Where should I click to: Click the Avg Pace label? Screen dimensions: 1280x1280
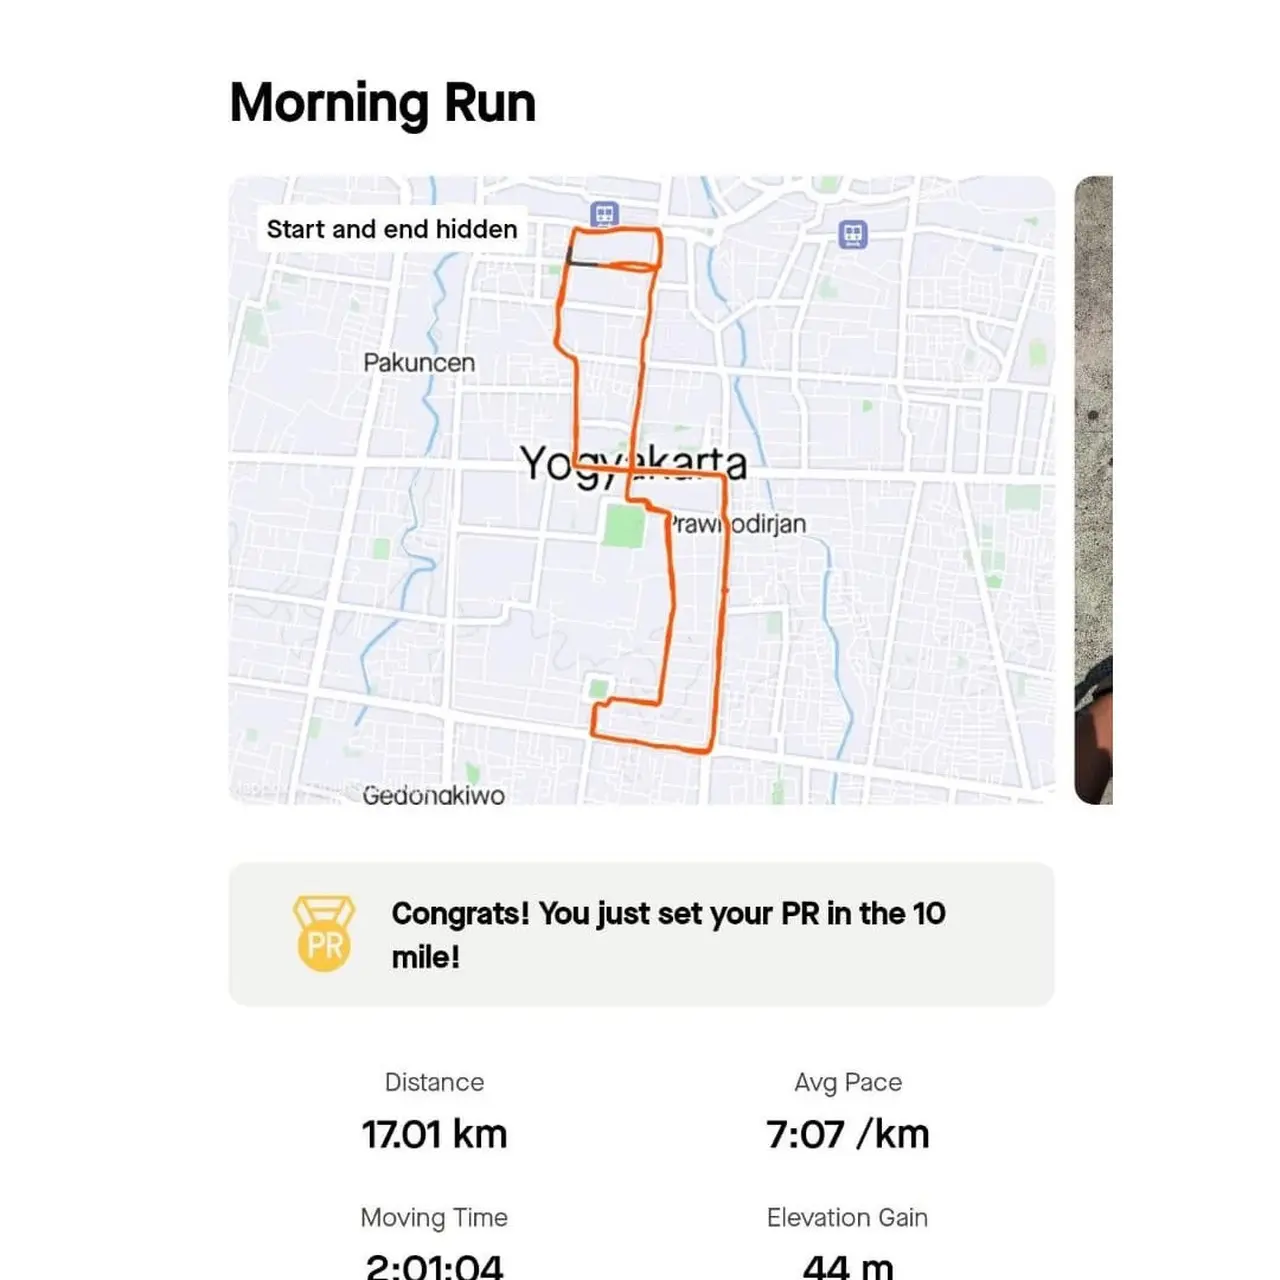pyautogui.click(x=847, y=1082)
